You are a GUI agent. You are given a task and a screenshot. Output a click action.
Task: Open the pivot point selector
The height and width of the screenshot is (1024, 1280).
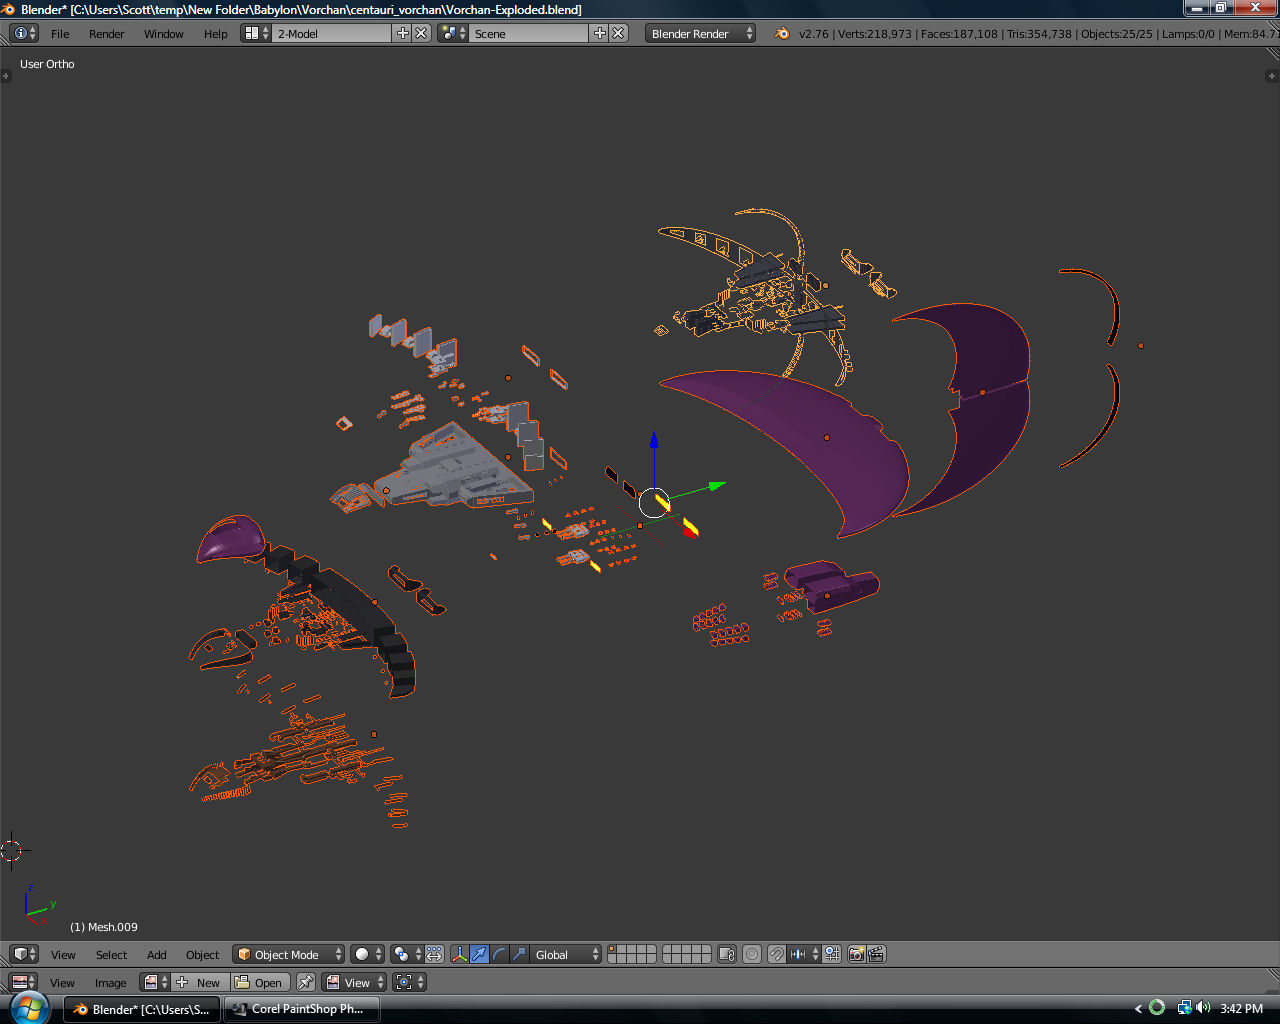pos(408,954)
